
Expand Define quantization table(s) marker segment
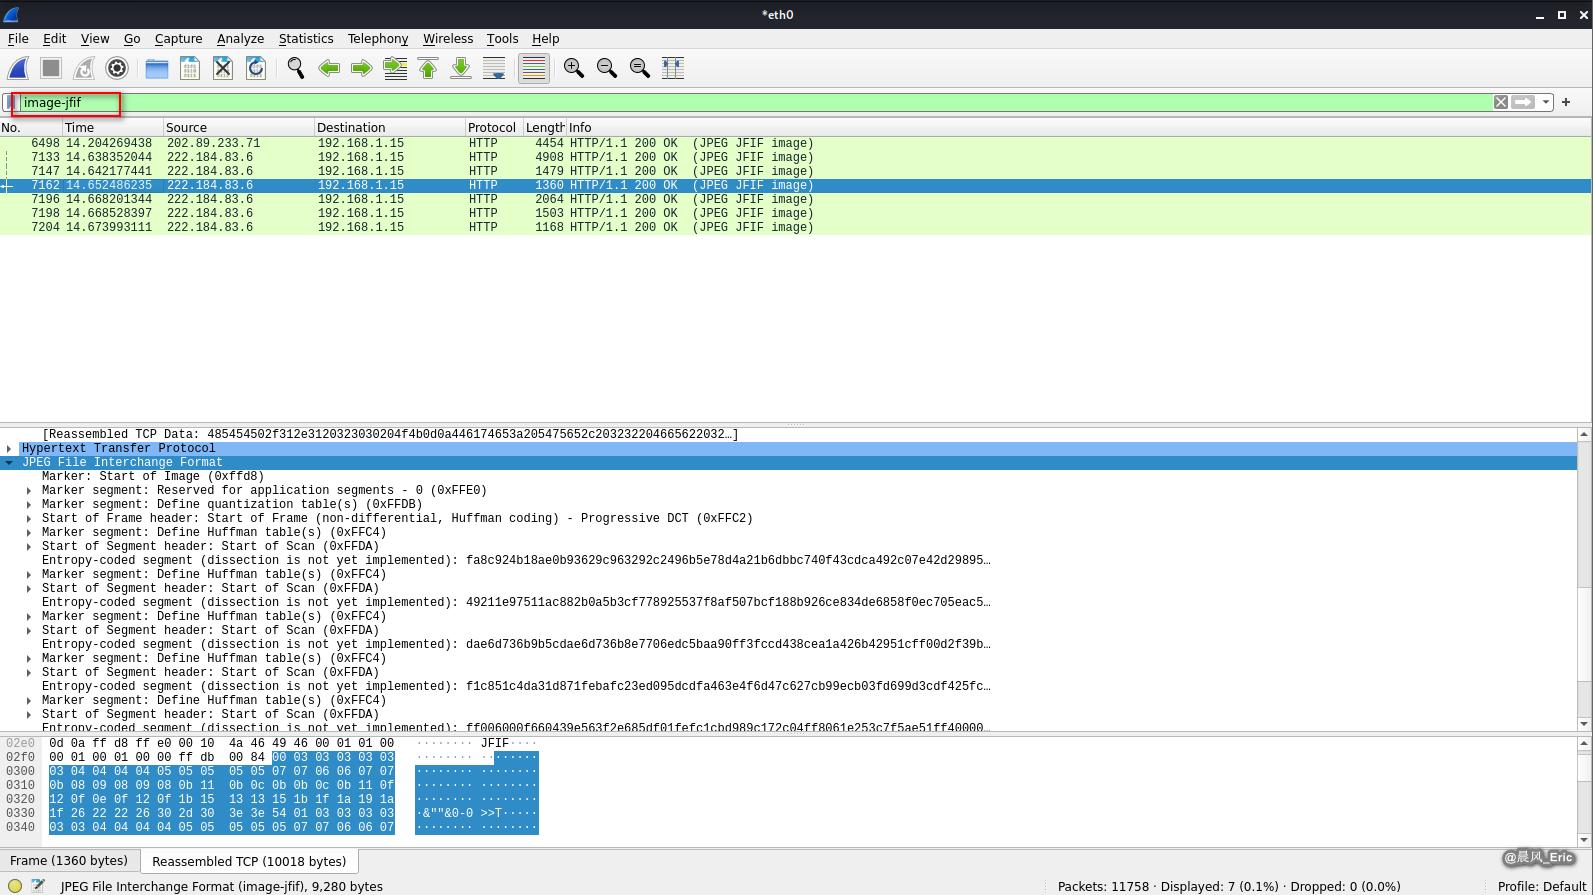[29, 504]
